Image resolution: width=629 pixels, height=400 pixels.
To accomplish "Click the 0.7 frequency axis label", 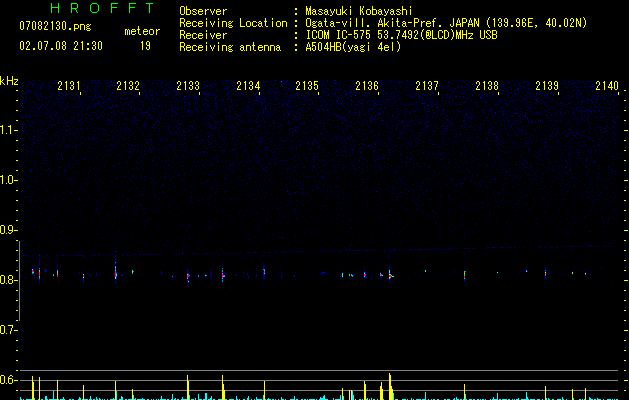I will pyautogui.click(x=9, y=330).
